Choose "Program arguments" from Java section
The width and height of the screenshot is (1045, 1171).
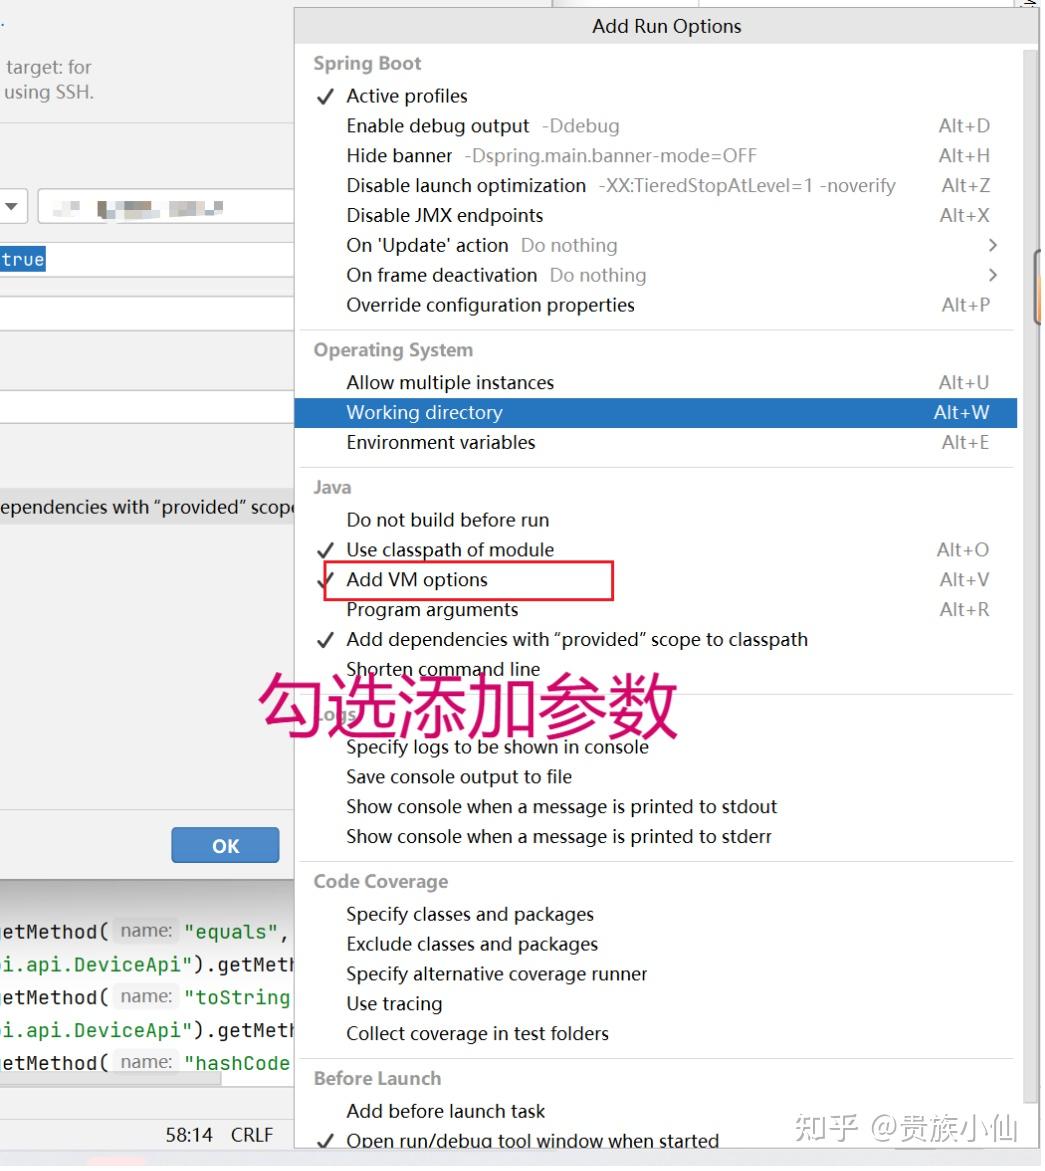coord(432,609)
